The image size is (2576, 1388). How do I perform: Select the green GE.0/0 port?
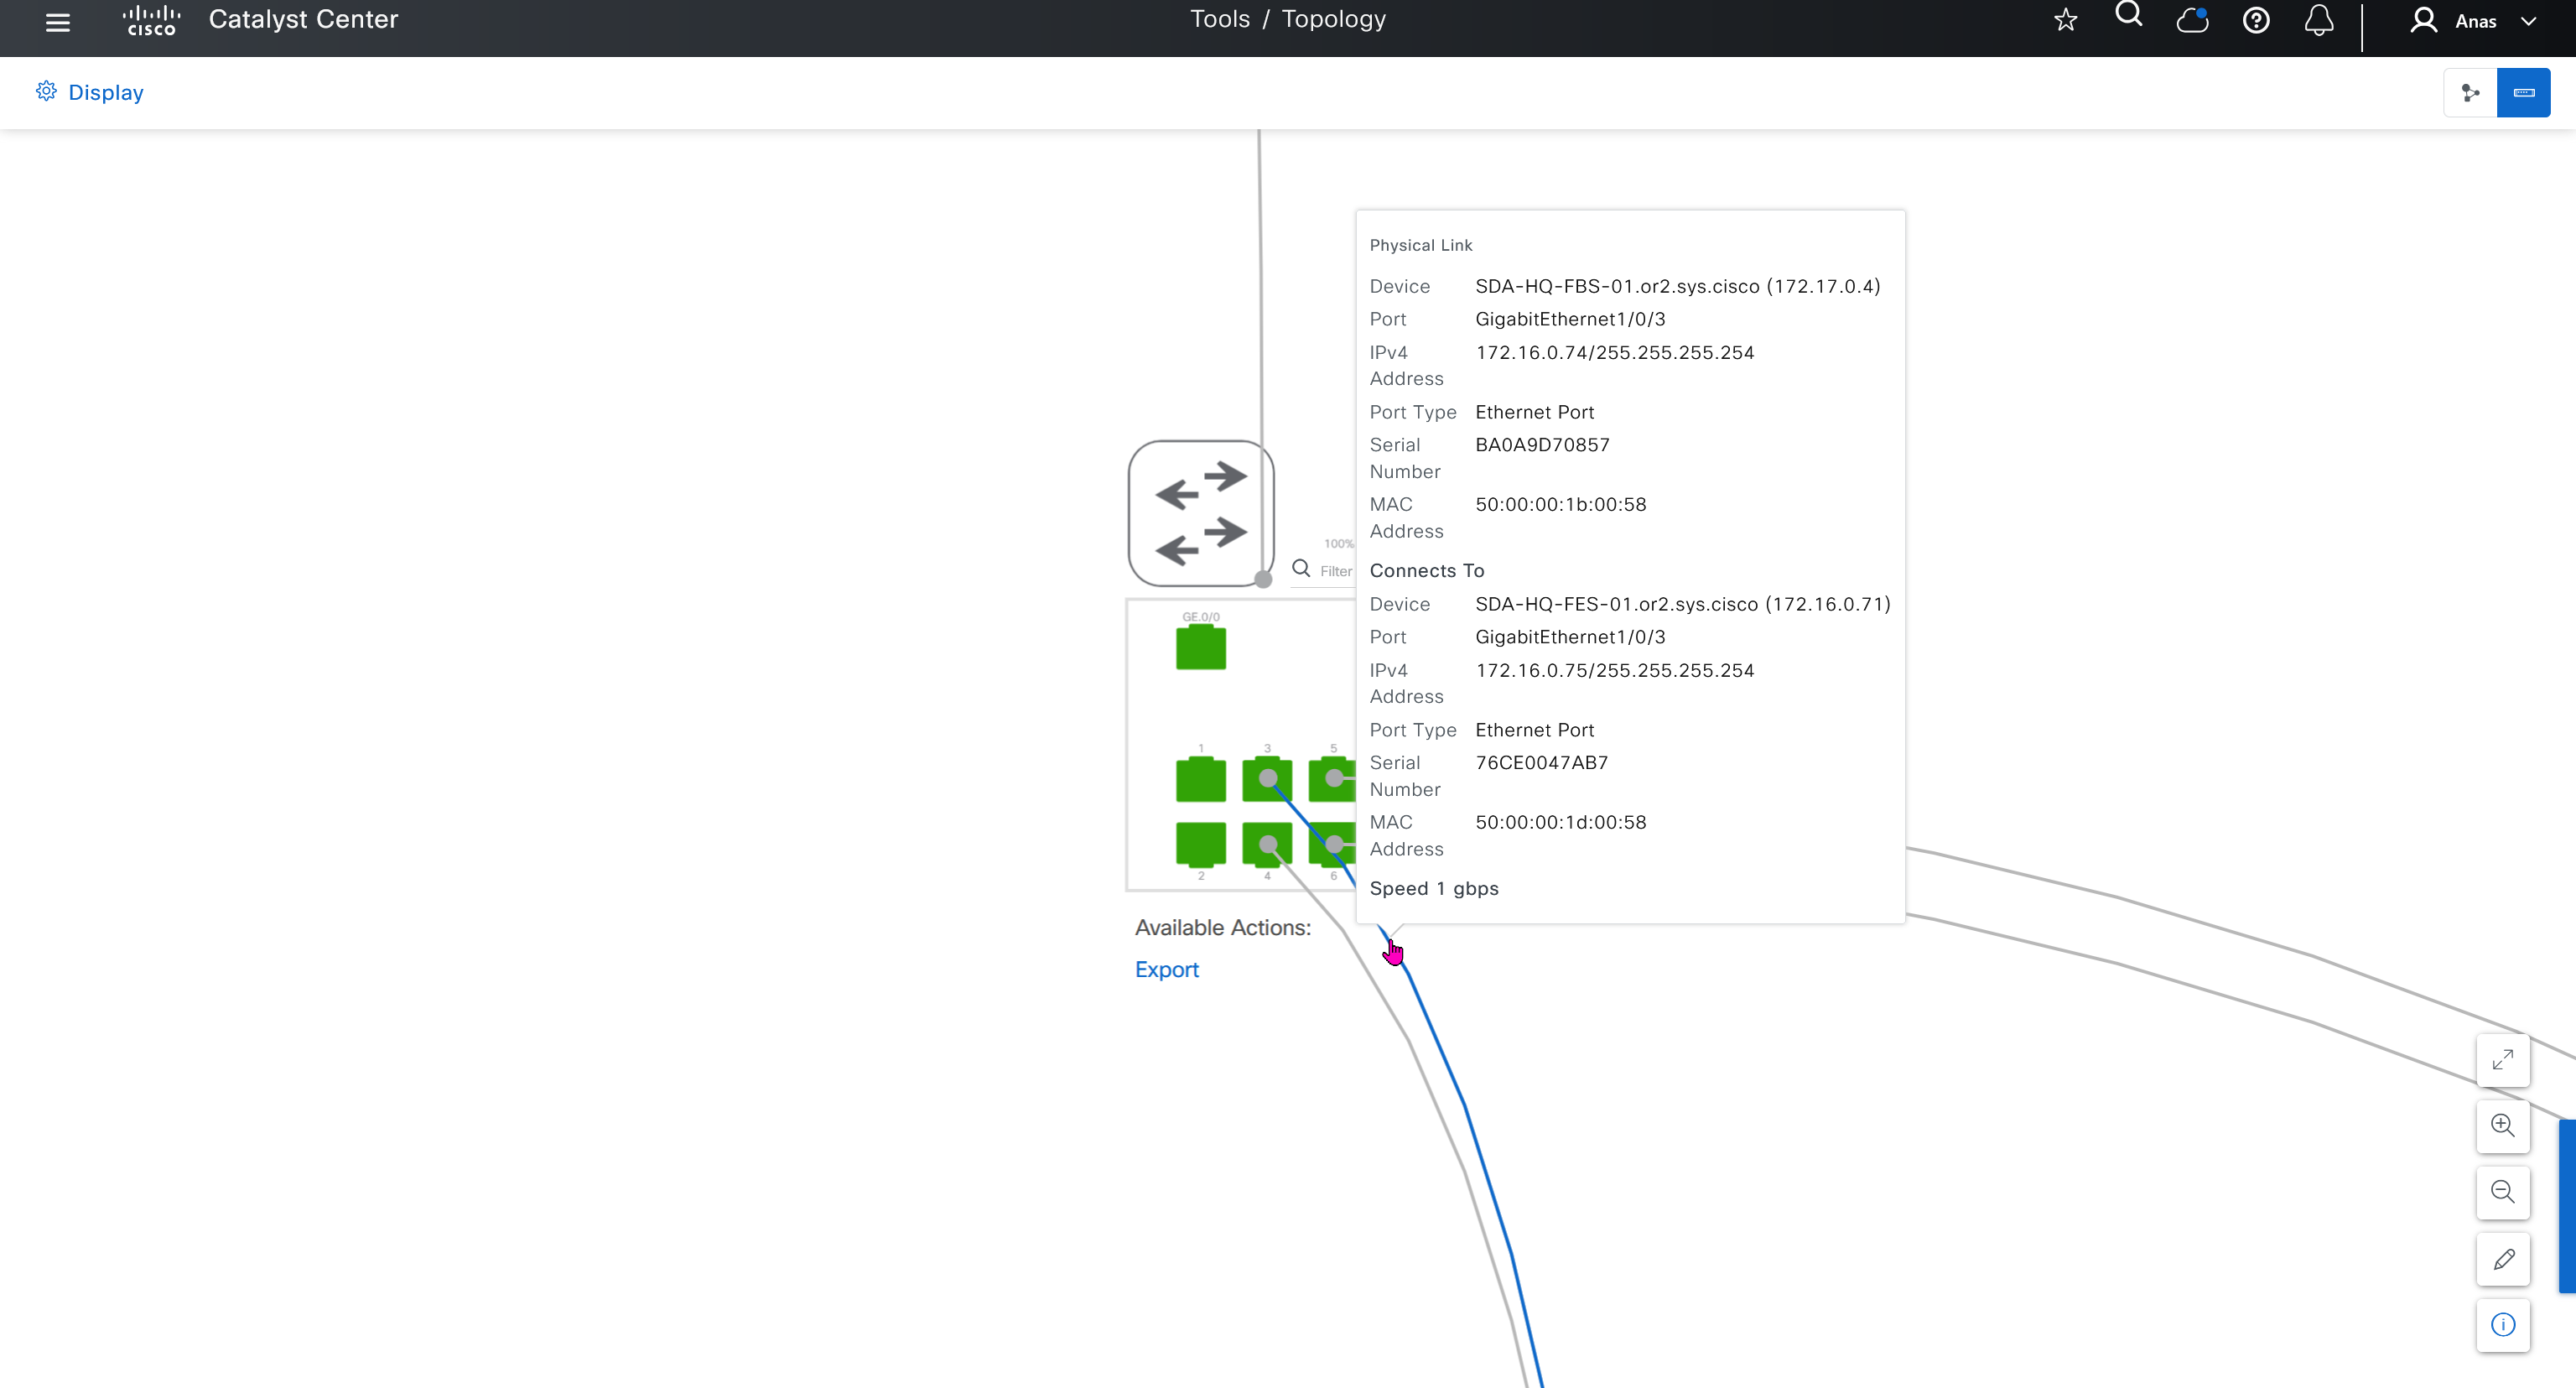click(x=1200, y=648)
